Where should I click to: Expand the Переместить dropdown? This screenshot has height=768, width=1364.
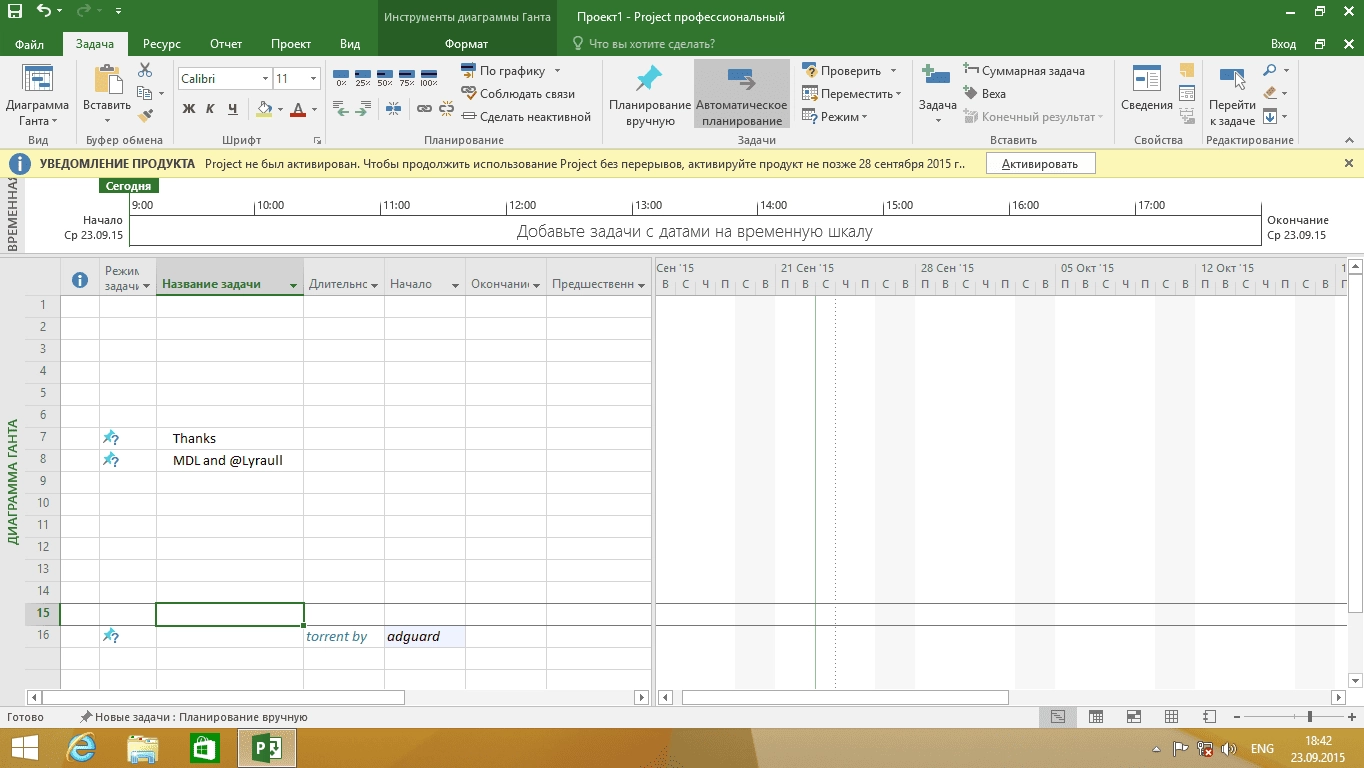[898, 94]
